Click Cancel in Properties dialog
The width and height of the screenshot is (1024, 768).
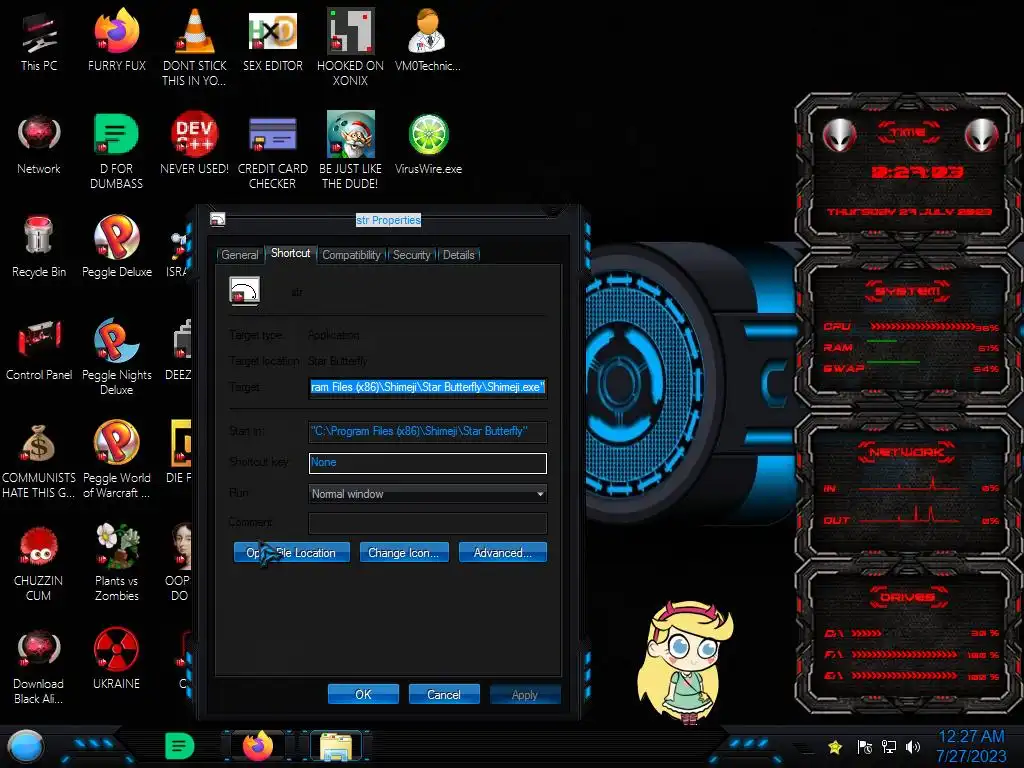click(x=444, y=694)
